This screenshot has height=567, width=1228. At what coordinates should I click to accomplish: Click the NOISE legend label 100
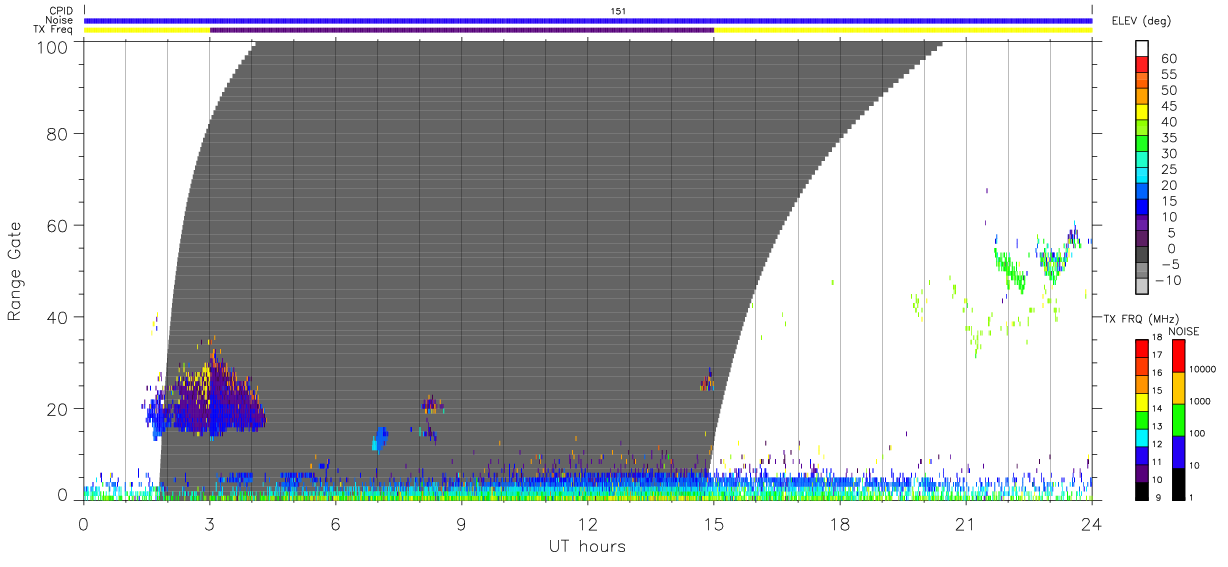pyautogui.click(x=1199, y=433)
